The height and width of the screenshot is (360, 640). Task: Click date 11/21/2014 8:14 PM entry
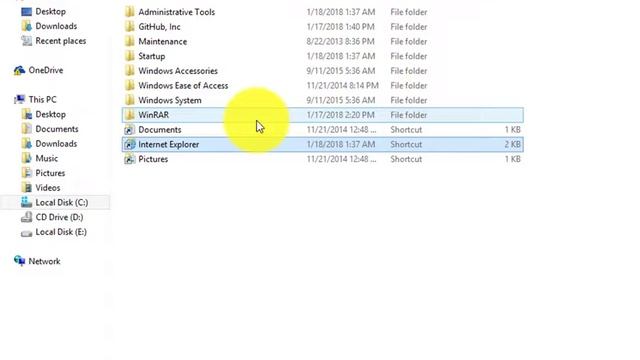[342, 86]
